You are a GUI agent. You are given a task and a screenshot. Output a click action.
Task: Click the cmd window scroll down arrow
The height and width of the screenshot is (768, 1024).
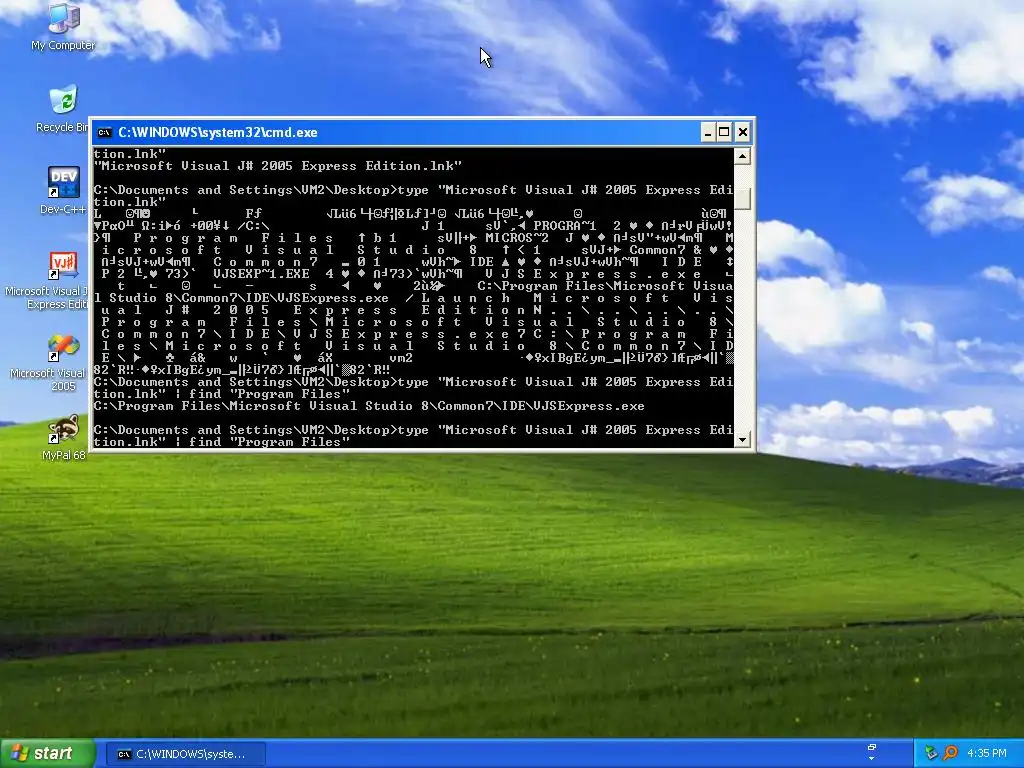tap(742, 440)
